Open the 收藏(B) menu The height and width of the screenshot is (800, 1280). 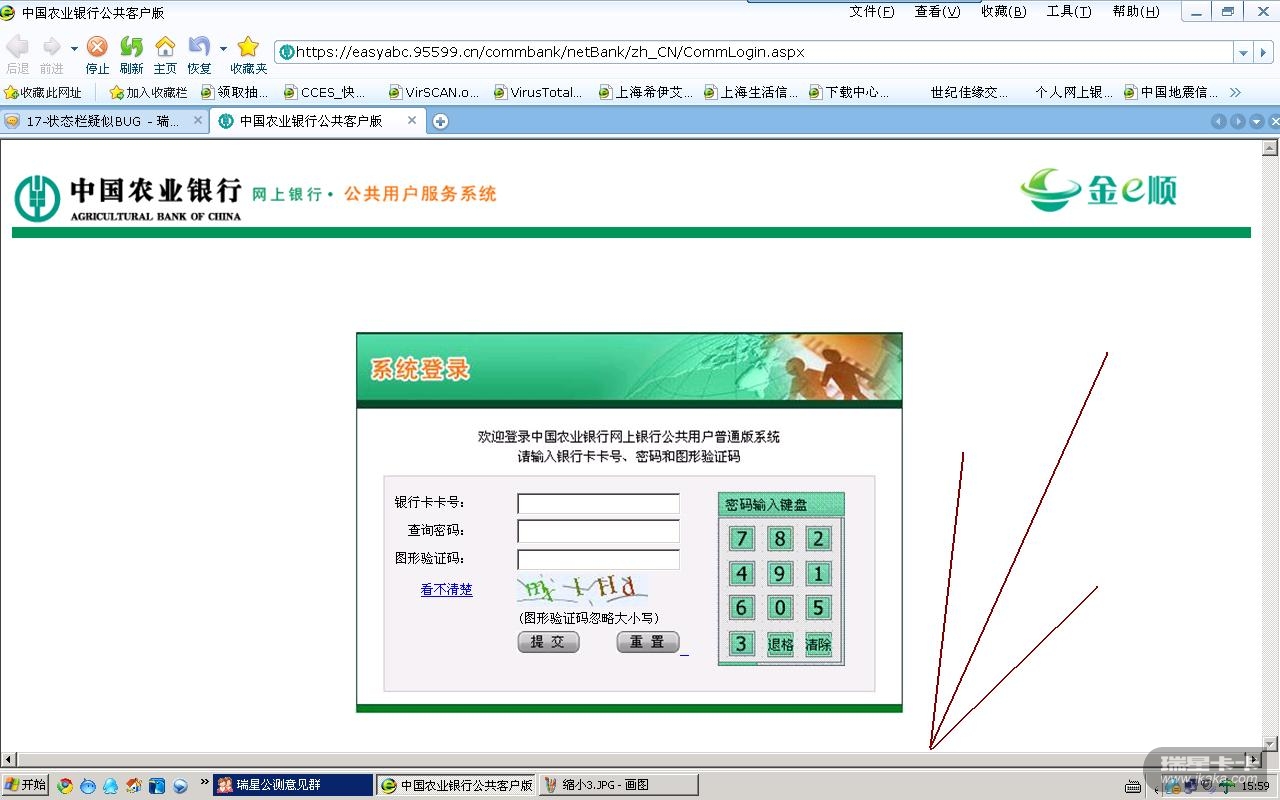pyautogui.click(x=1003, y=12)
